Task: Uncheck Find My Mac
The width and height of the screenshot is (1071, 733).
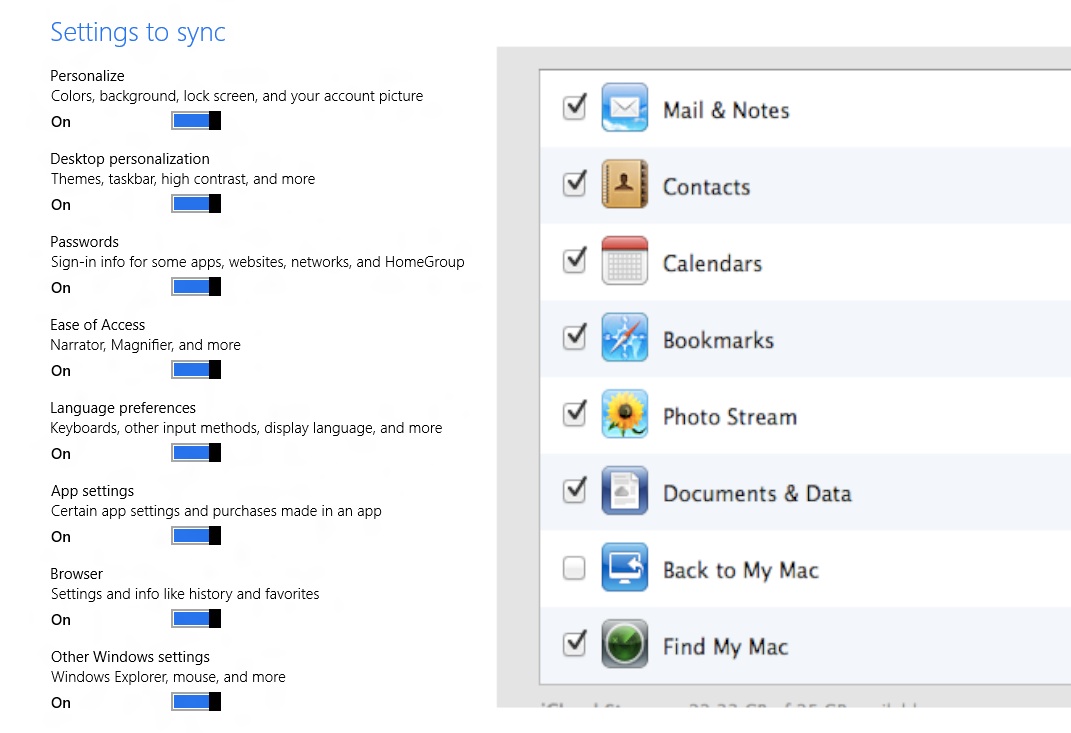Action: point(574,644)
